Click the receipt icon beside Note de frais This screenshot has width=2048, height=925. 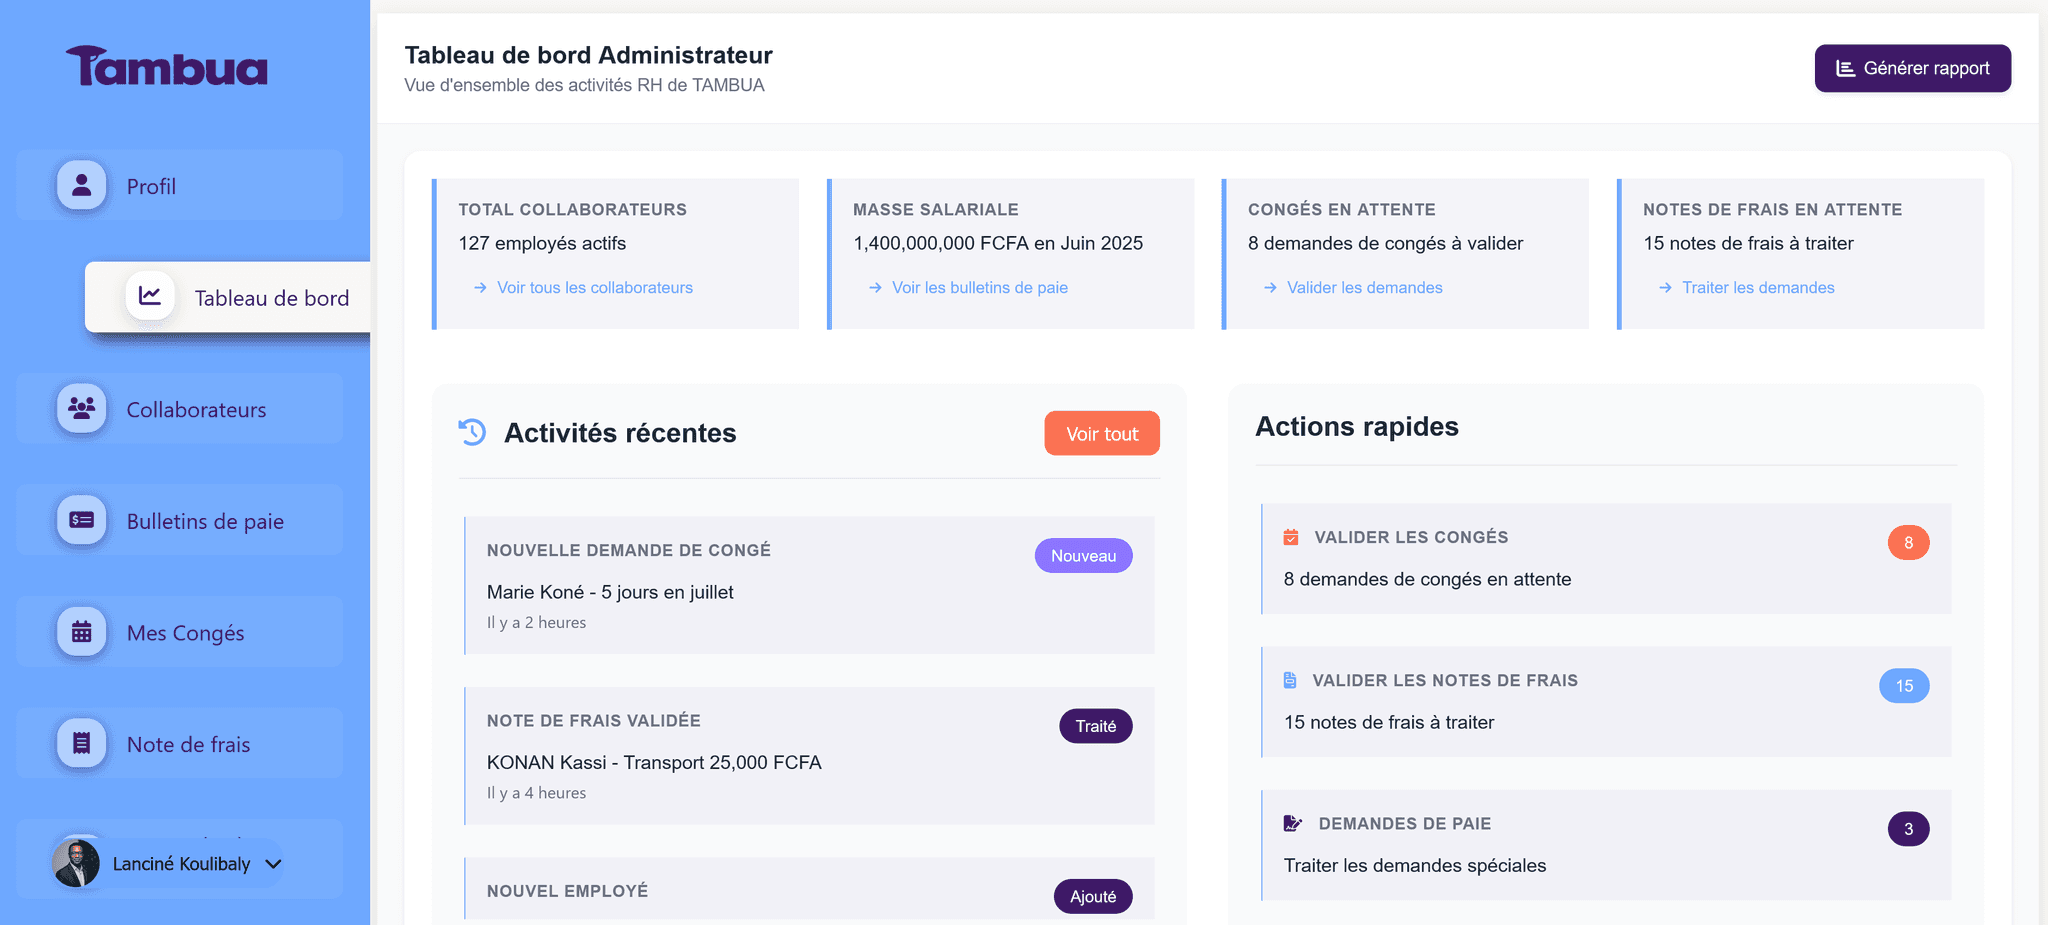point(81,743)
